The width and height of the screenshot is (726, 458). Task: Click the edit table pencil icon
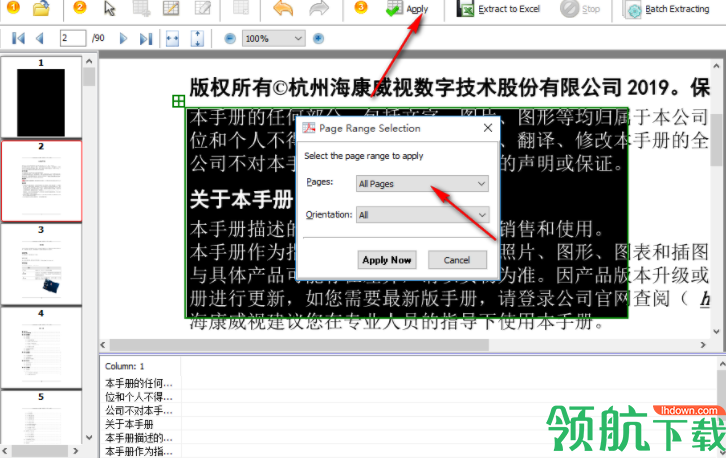pos(171,8)
